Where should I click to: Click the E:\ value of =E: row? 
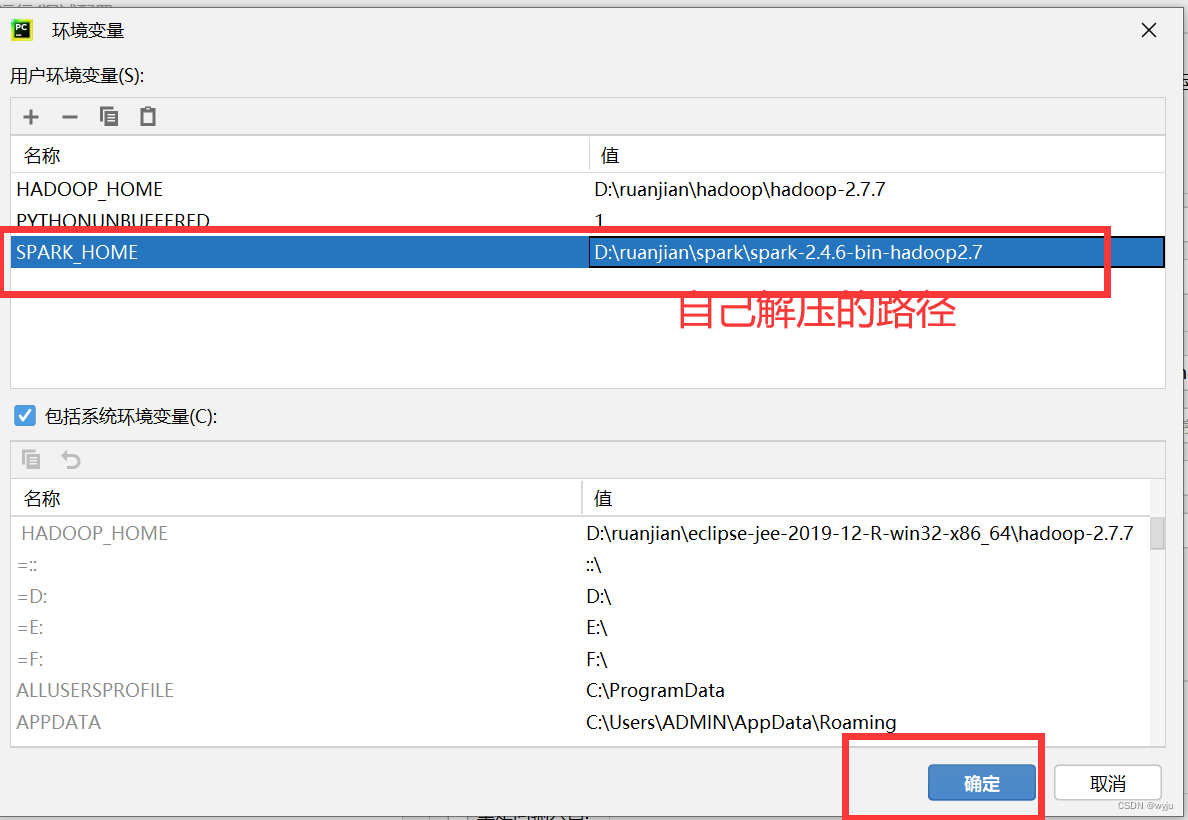pos(596,628)
